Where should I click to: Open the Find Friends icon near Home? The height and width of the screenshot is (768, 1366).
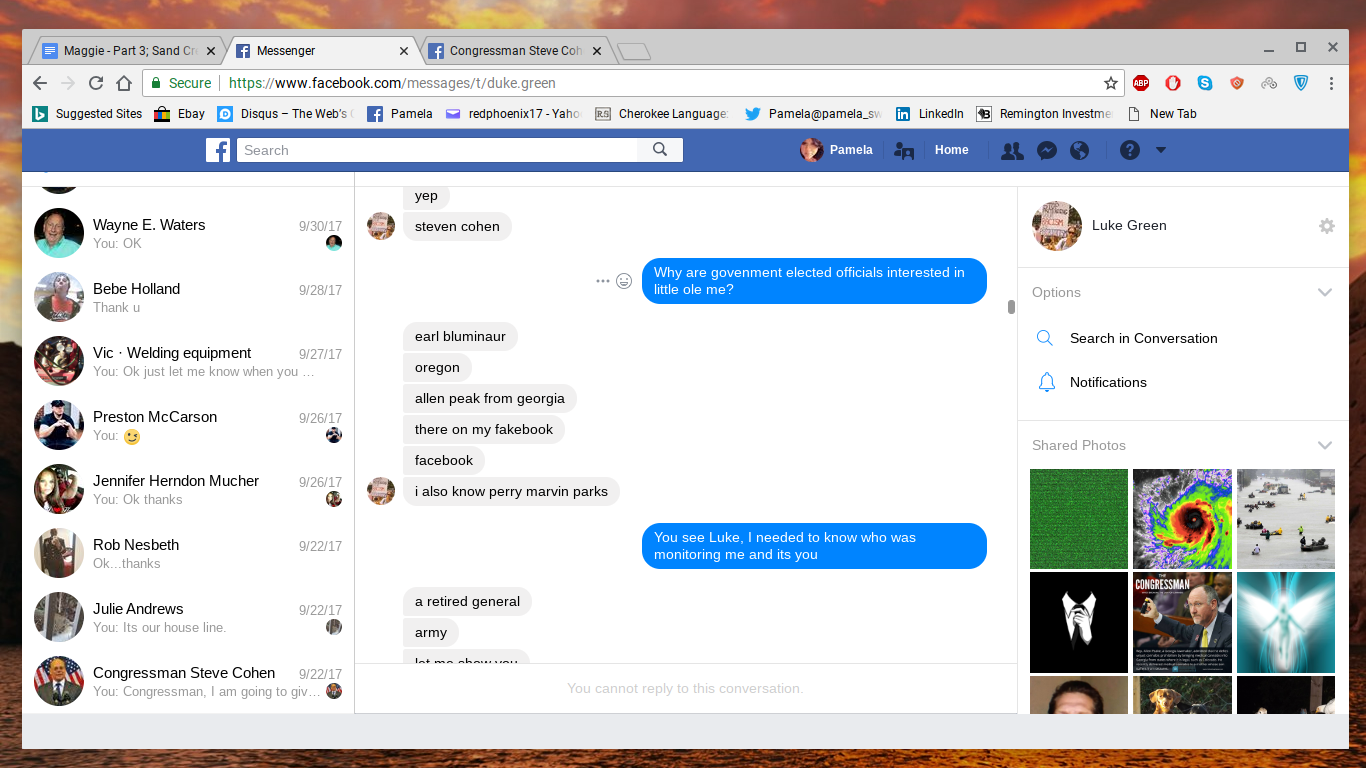(x=904, y=150)
